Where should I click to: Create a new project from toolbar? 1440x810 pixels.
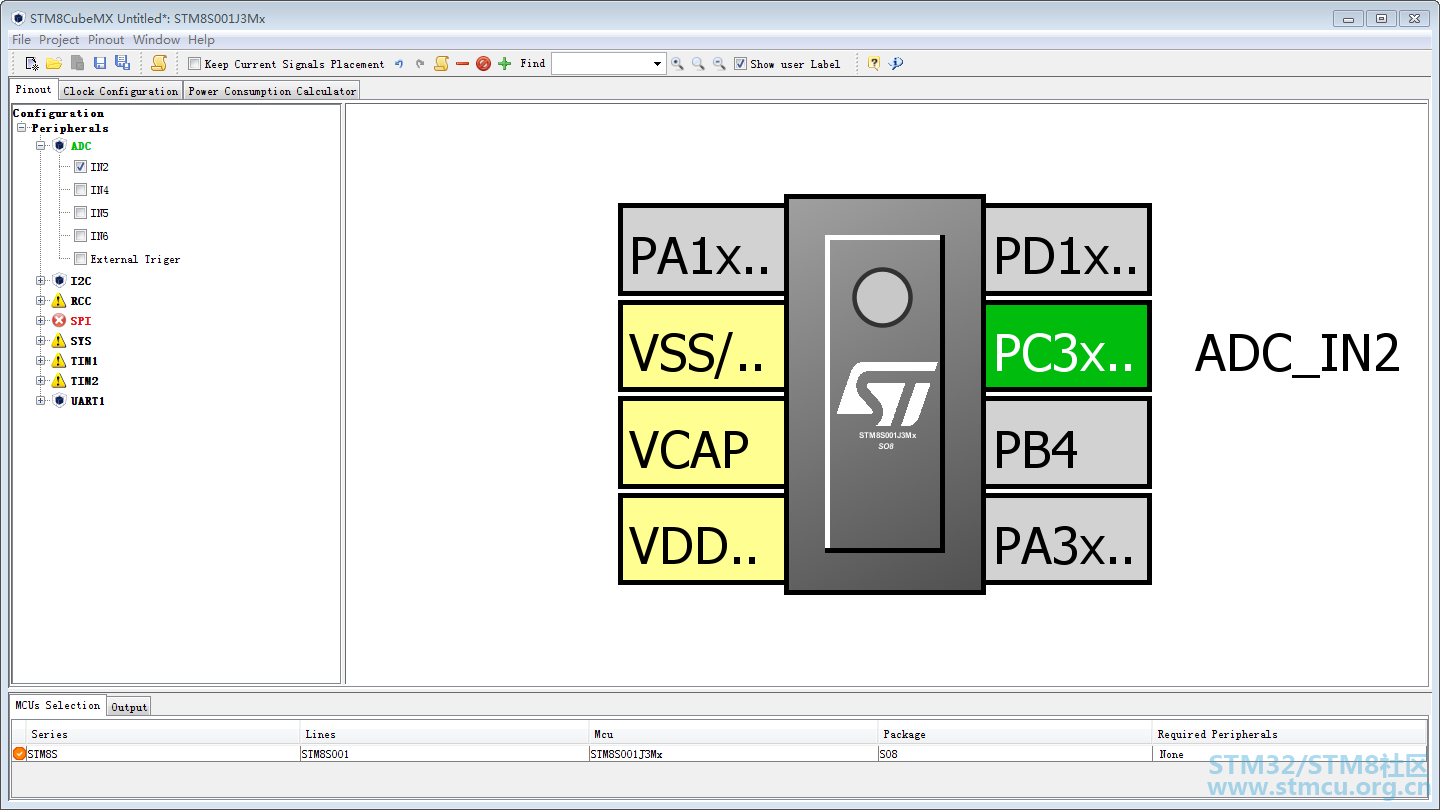tap(32, 63)
